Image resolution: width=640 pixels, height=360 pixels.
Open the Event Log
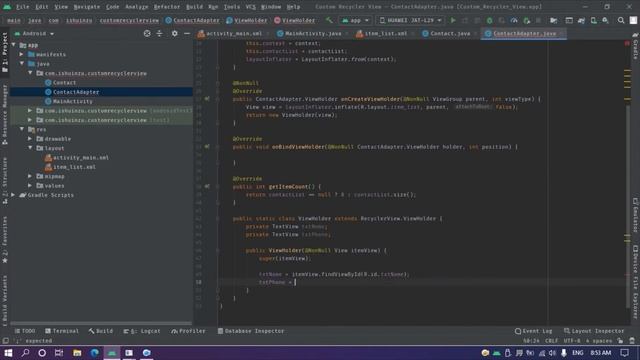tap(533, 331)
